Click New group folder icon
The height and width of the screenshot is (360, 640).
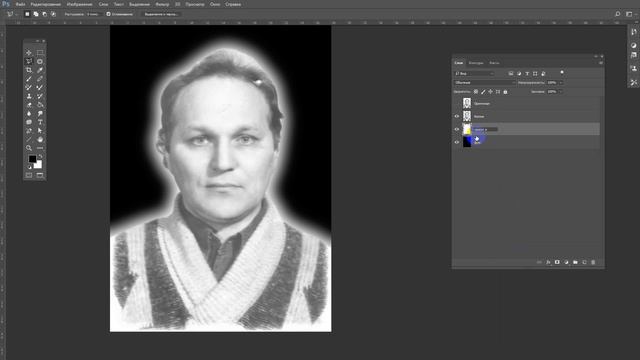(575, 262)
